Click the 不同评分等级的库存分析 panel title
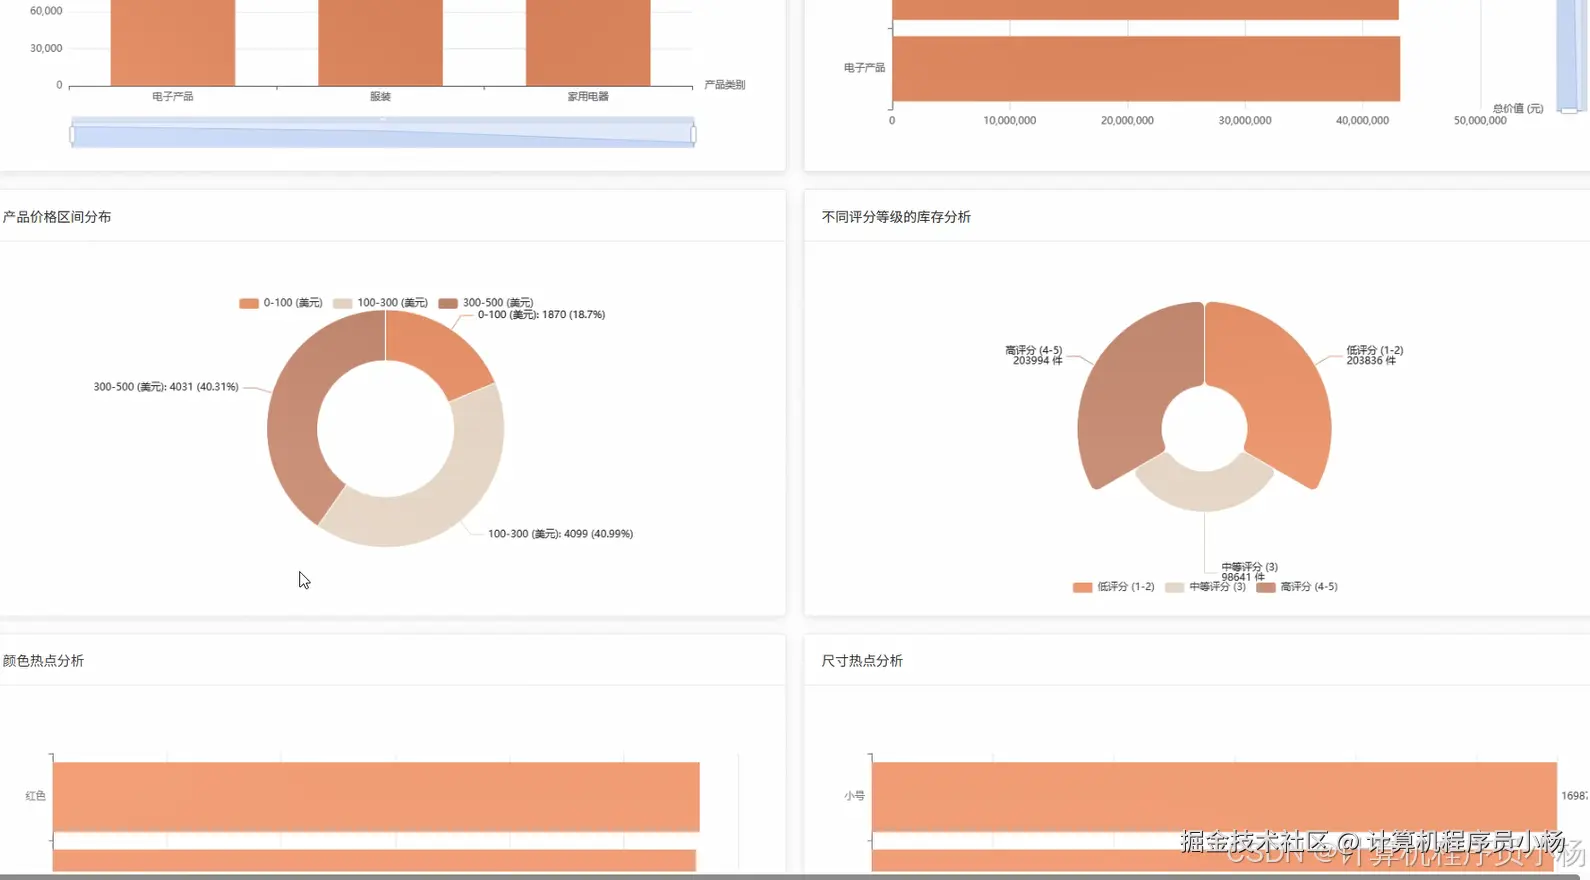The height and width of the screenshot is (880, 1590). coord(896,217)
